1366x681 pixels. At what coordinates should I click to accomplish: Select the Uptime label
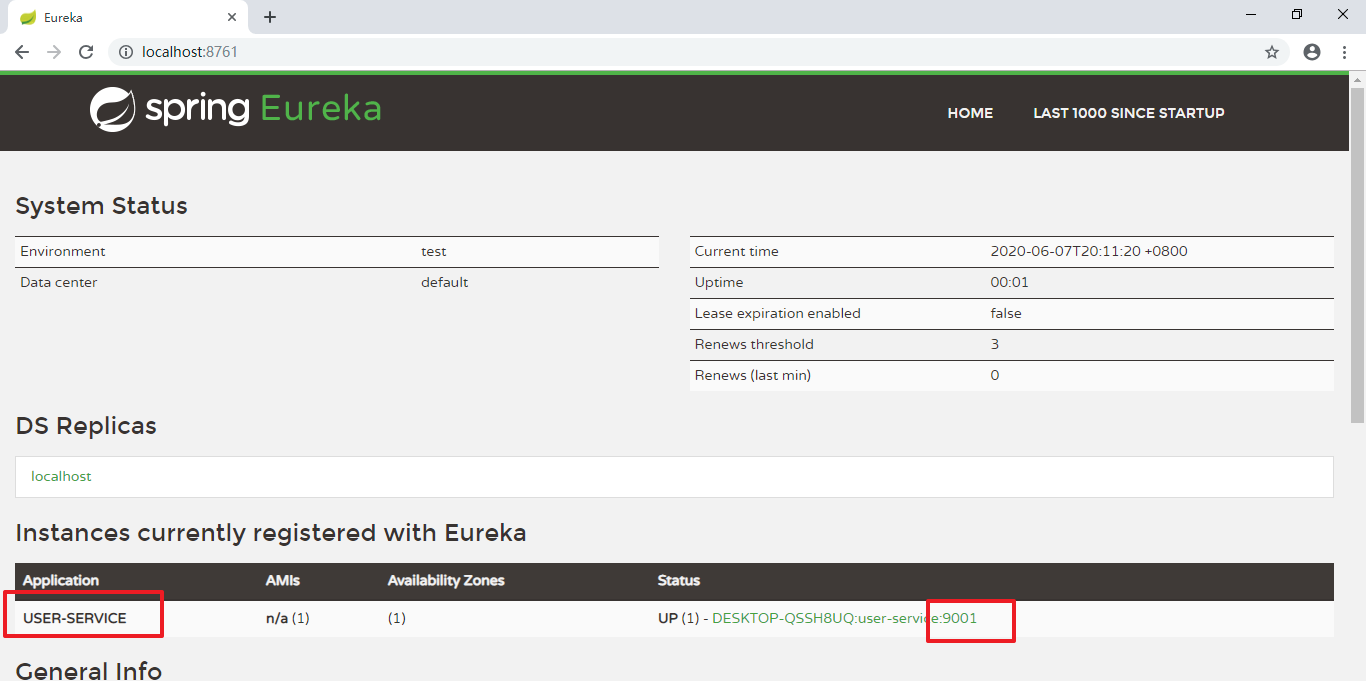pyautogui.click(x=719, y=282)
